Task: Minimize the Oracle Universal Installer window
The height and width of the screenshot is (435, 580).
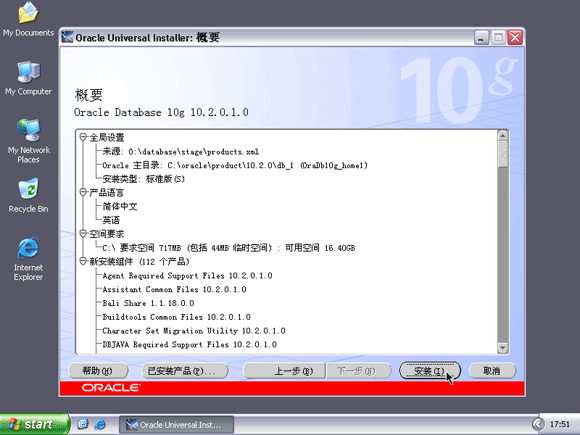Action: point(481,37)
